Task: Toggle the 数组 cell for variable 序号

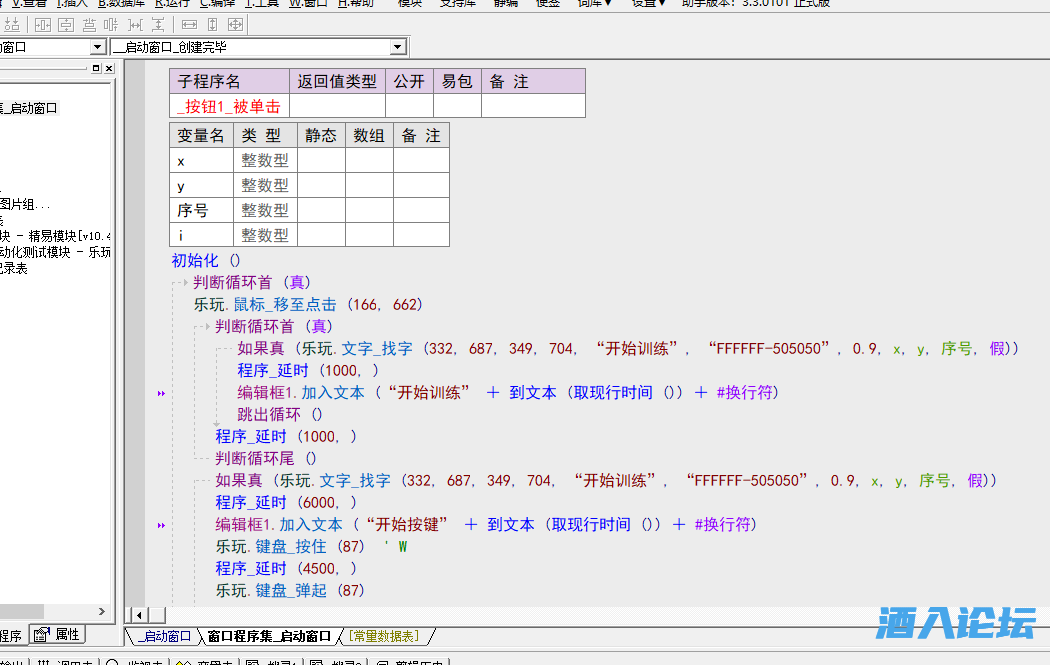Action: 369,210
